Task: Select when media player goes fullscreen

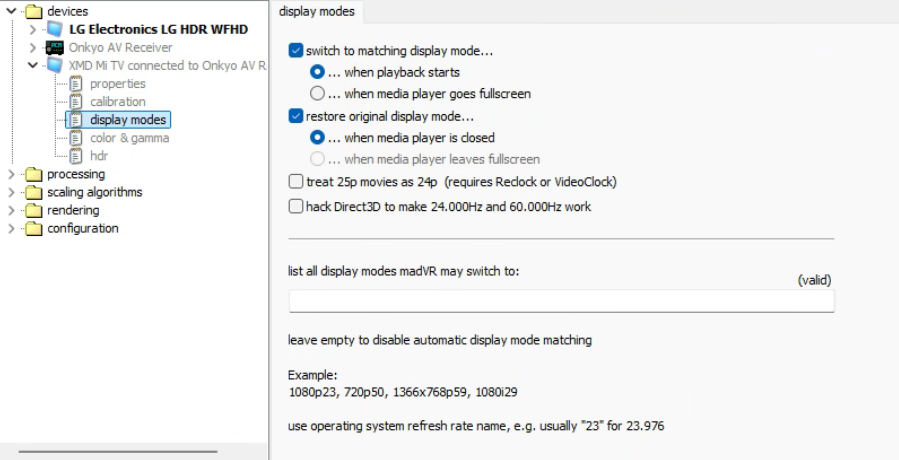Action: pos(317,94)
